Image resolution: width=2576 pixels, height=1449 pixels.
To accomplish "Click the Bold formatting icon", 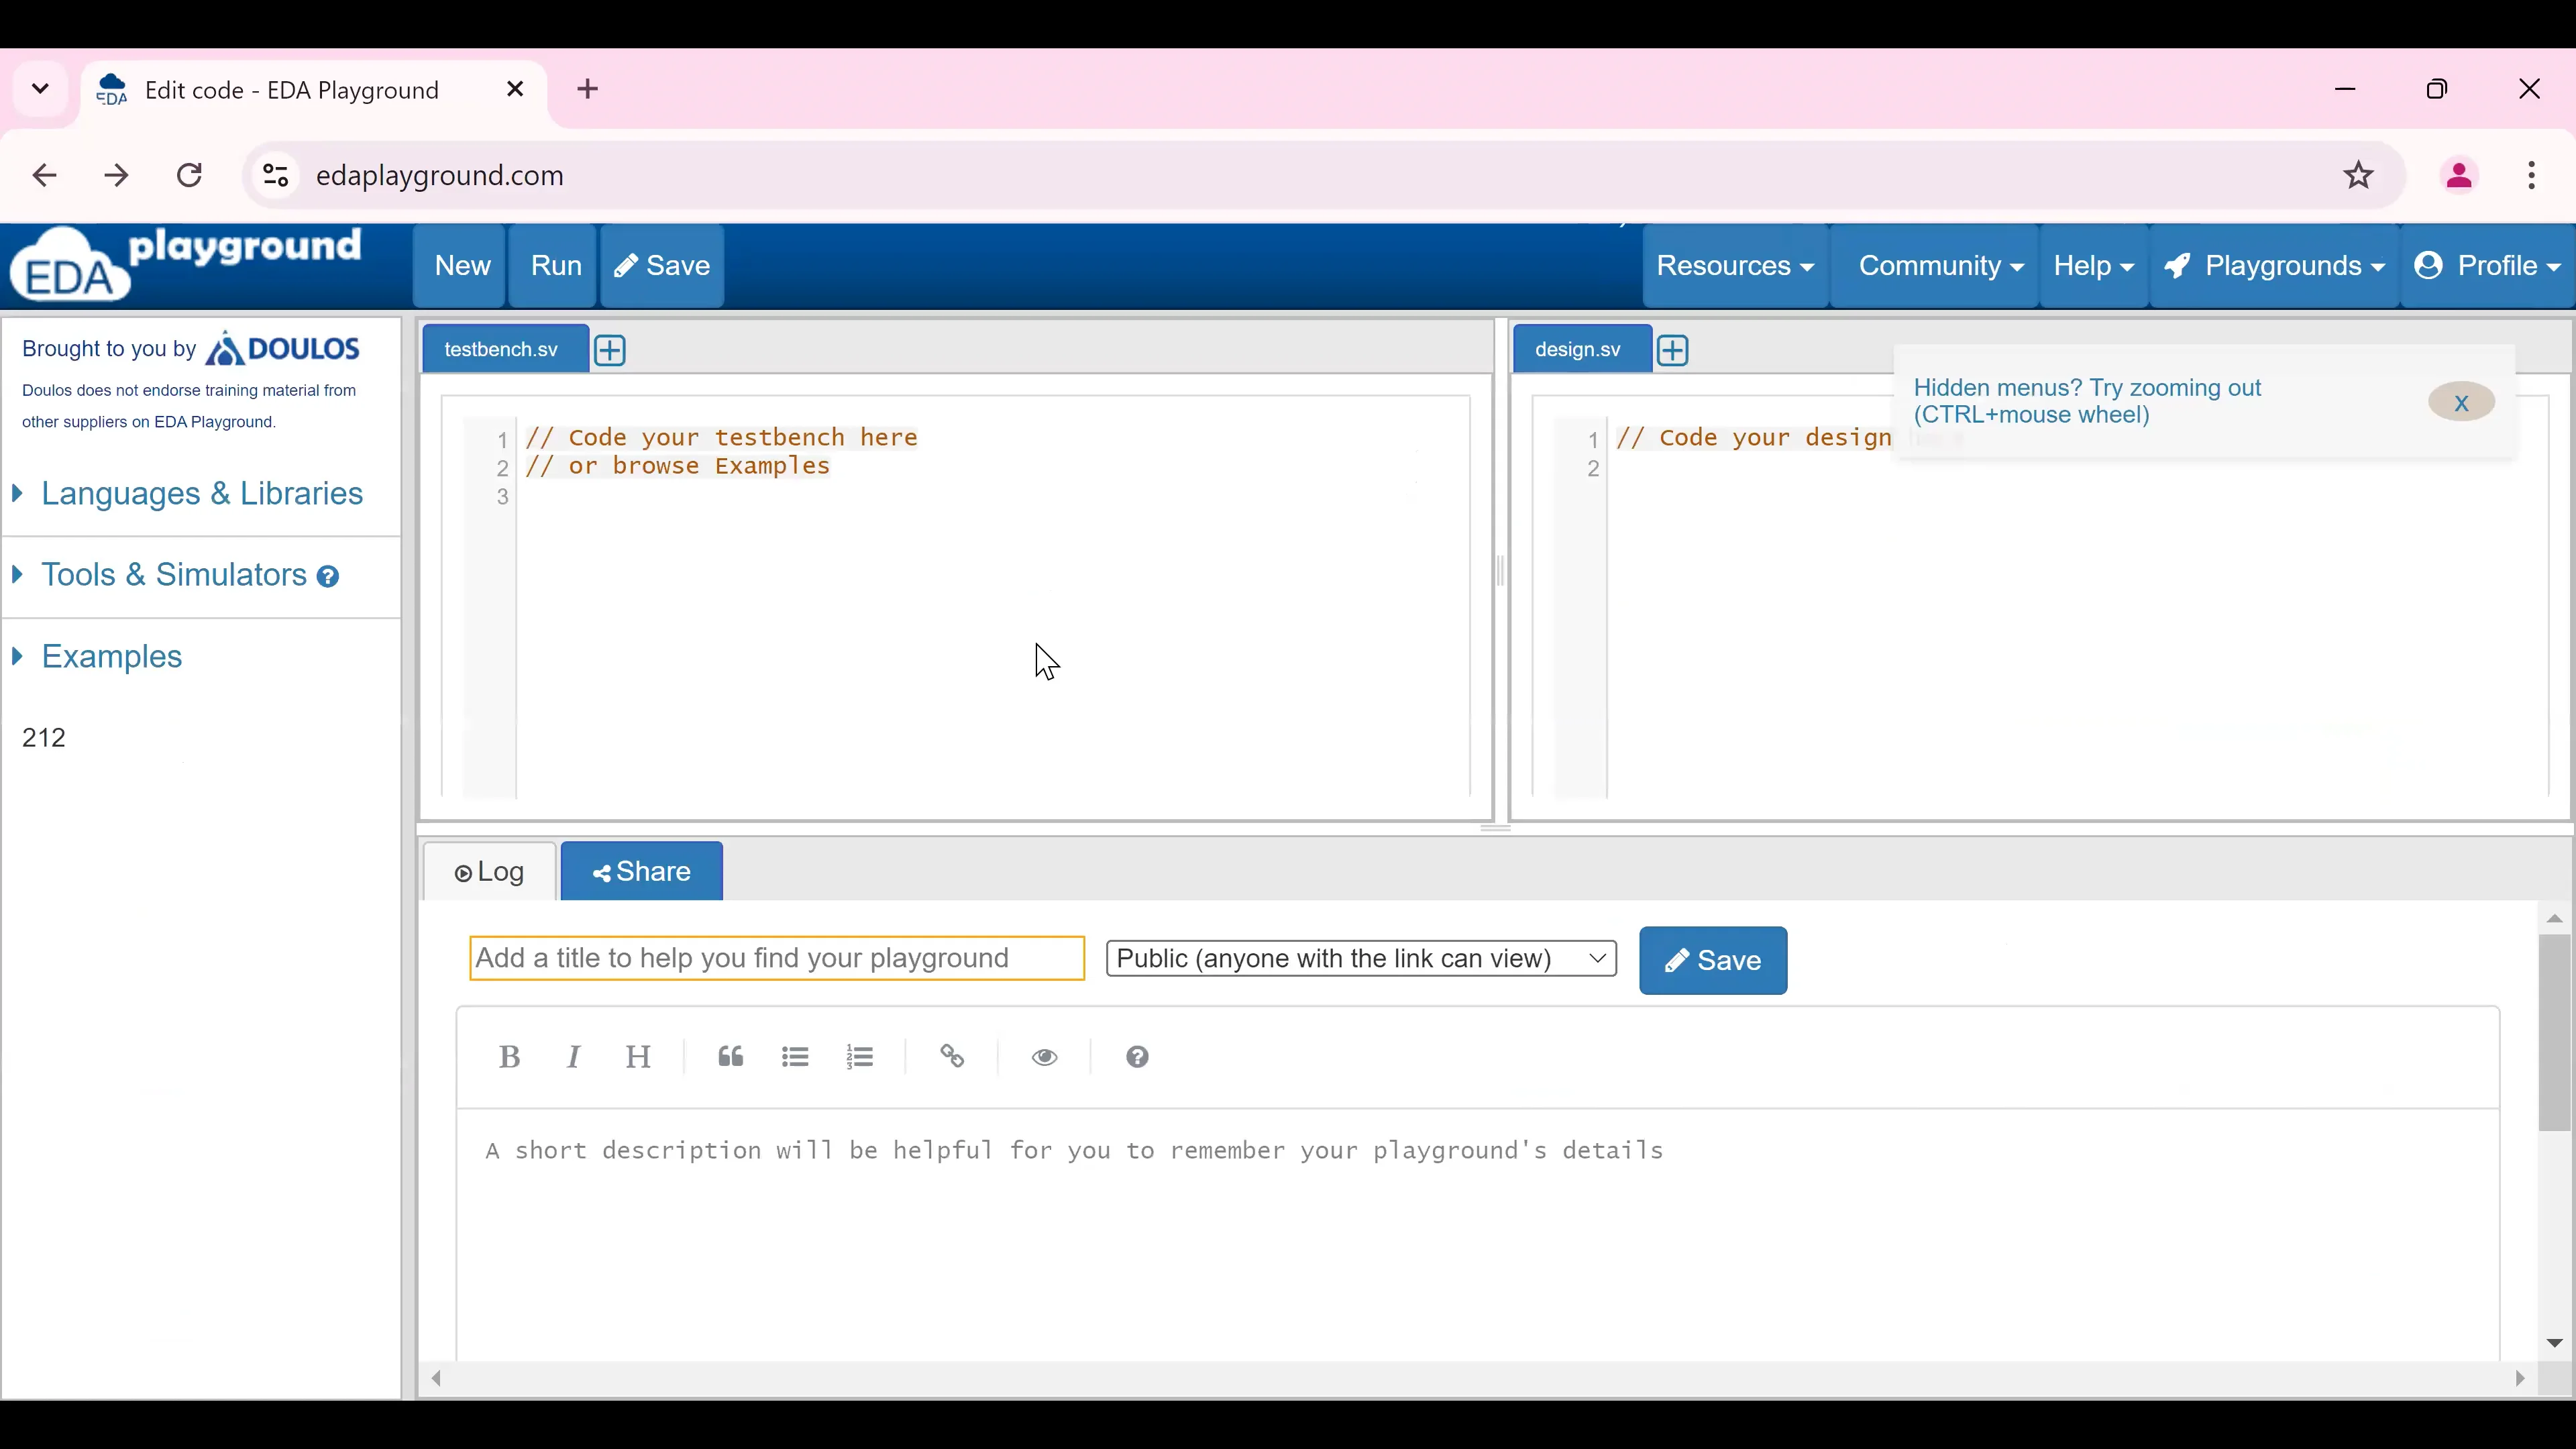I will coord(509,1057).
